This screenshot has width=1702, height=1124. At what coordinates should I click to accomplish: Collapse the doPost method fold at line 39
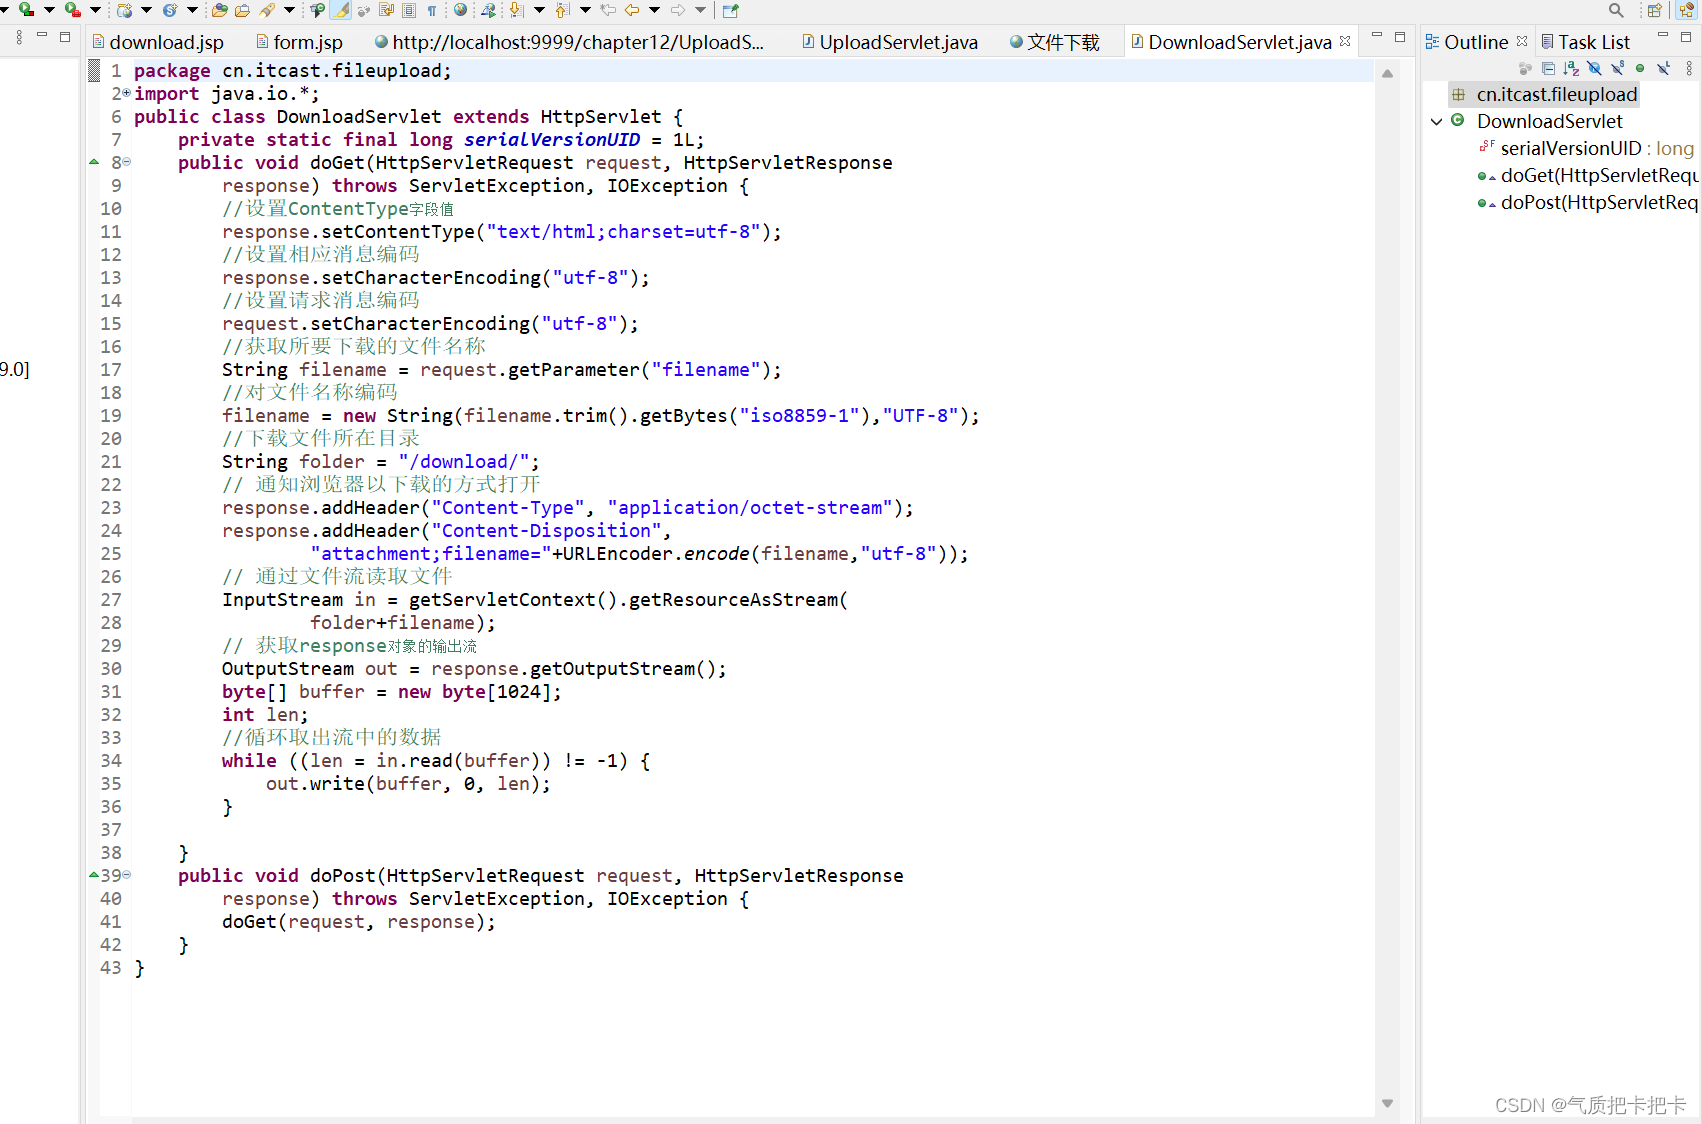pos(127,875)
